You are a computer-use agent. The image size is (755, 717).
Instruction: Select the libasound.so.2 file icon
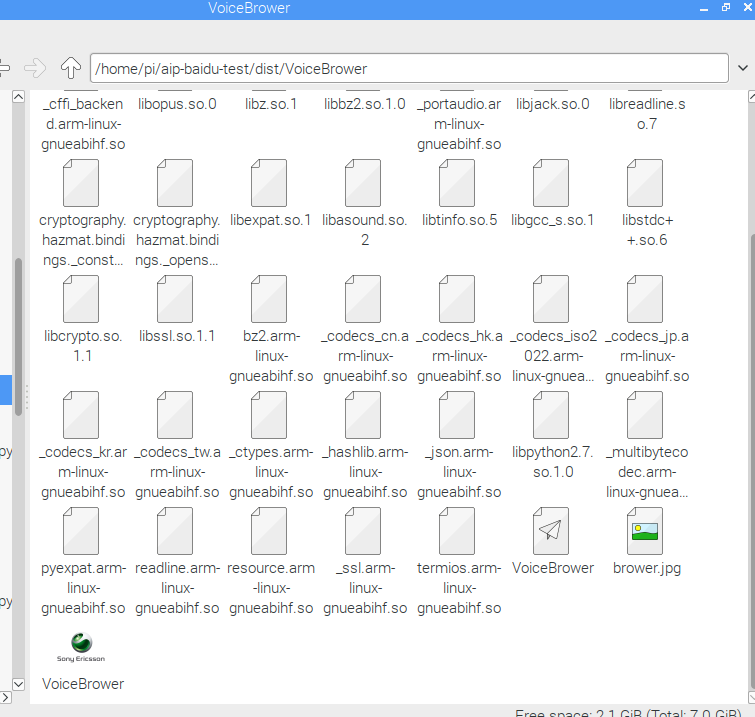click(363, 183)
